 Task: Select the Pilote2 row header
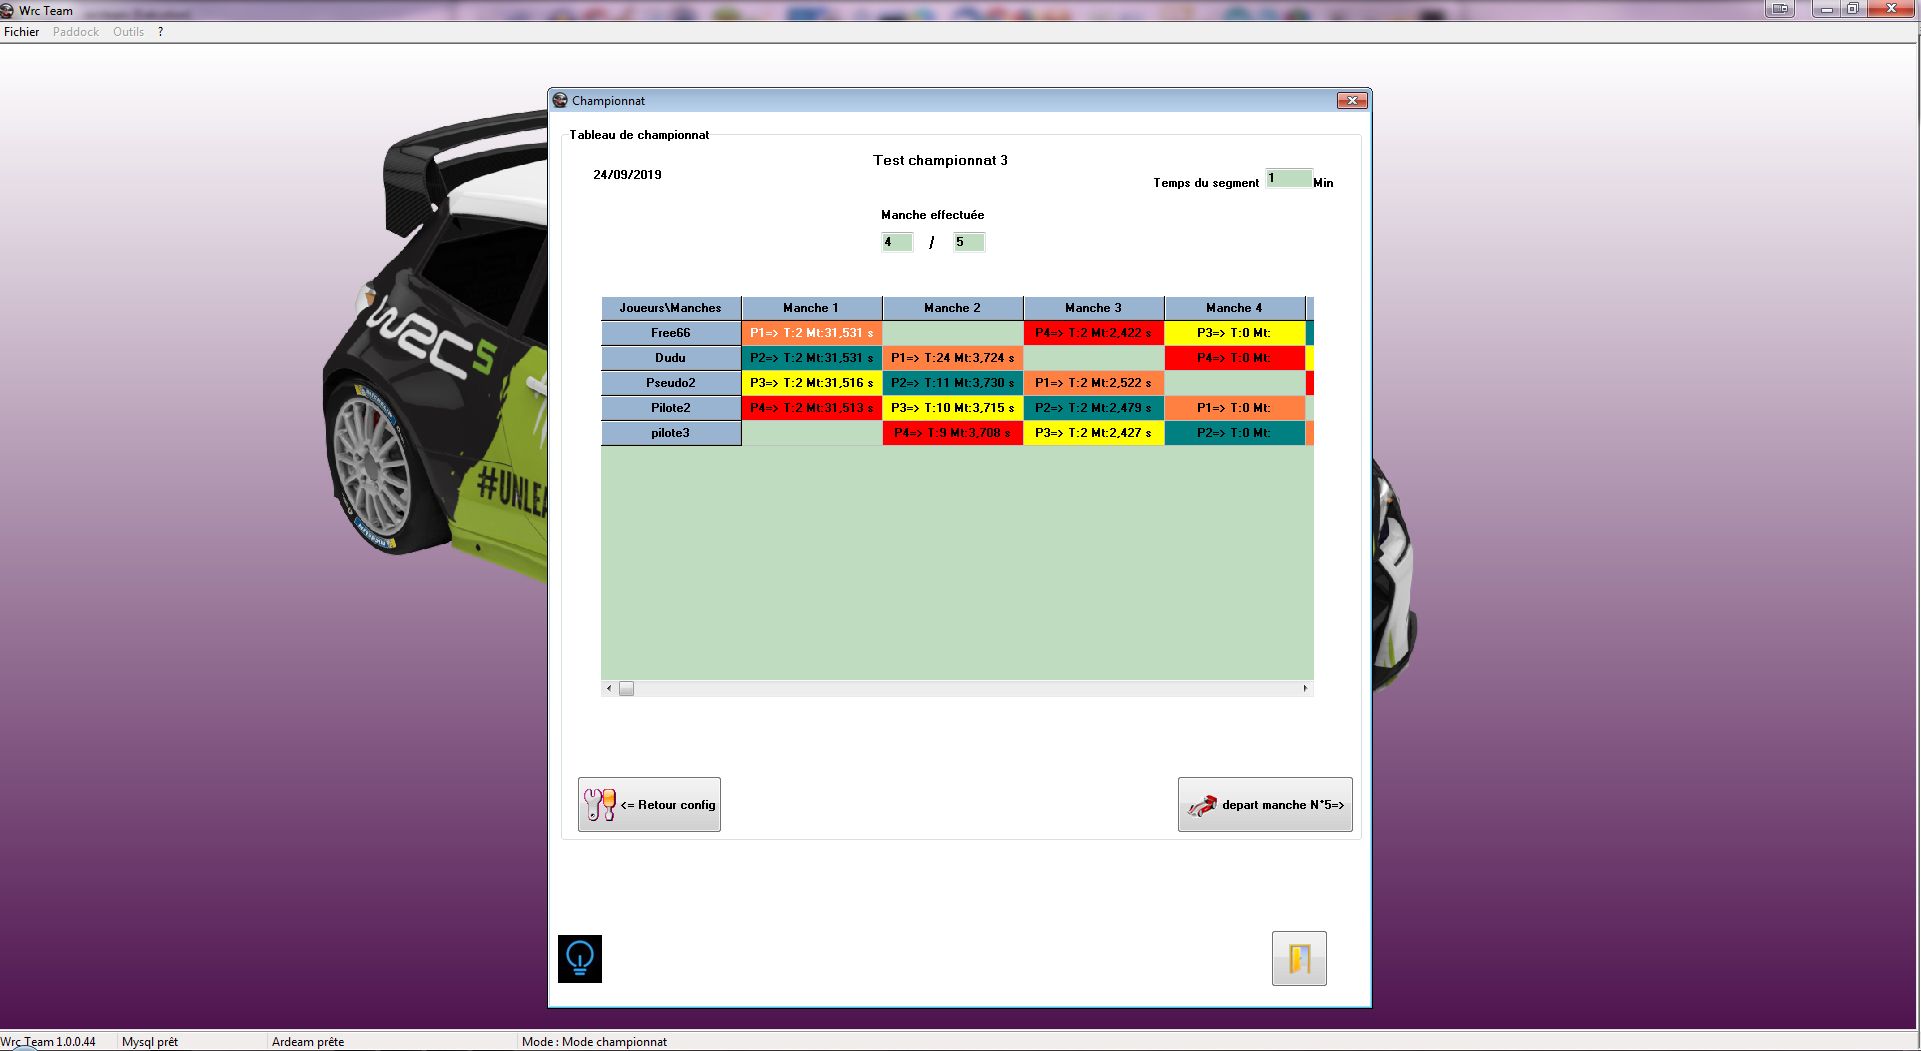[670, 408]
